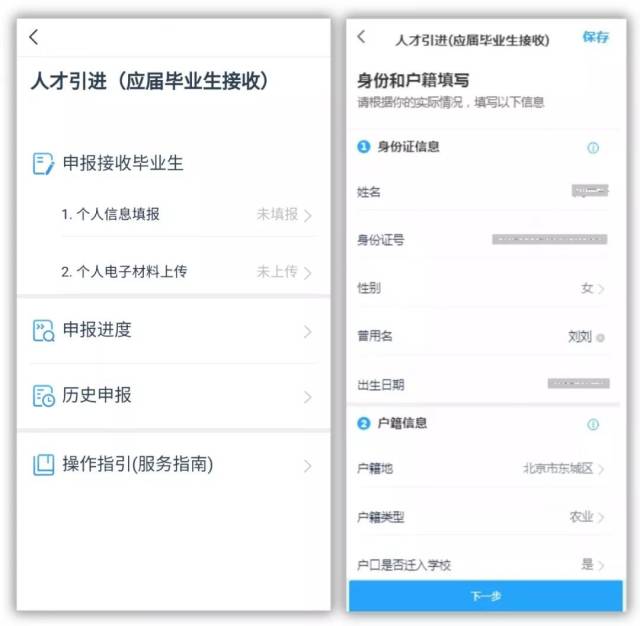Screen dimensions: 640x626
Task: Click the 申报进度 search progress icon
Action: (x=43, y=330)
